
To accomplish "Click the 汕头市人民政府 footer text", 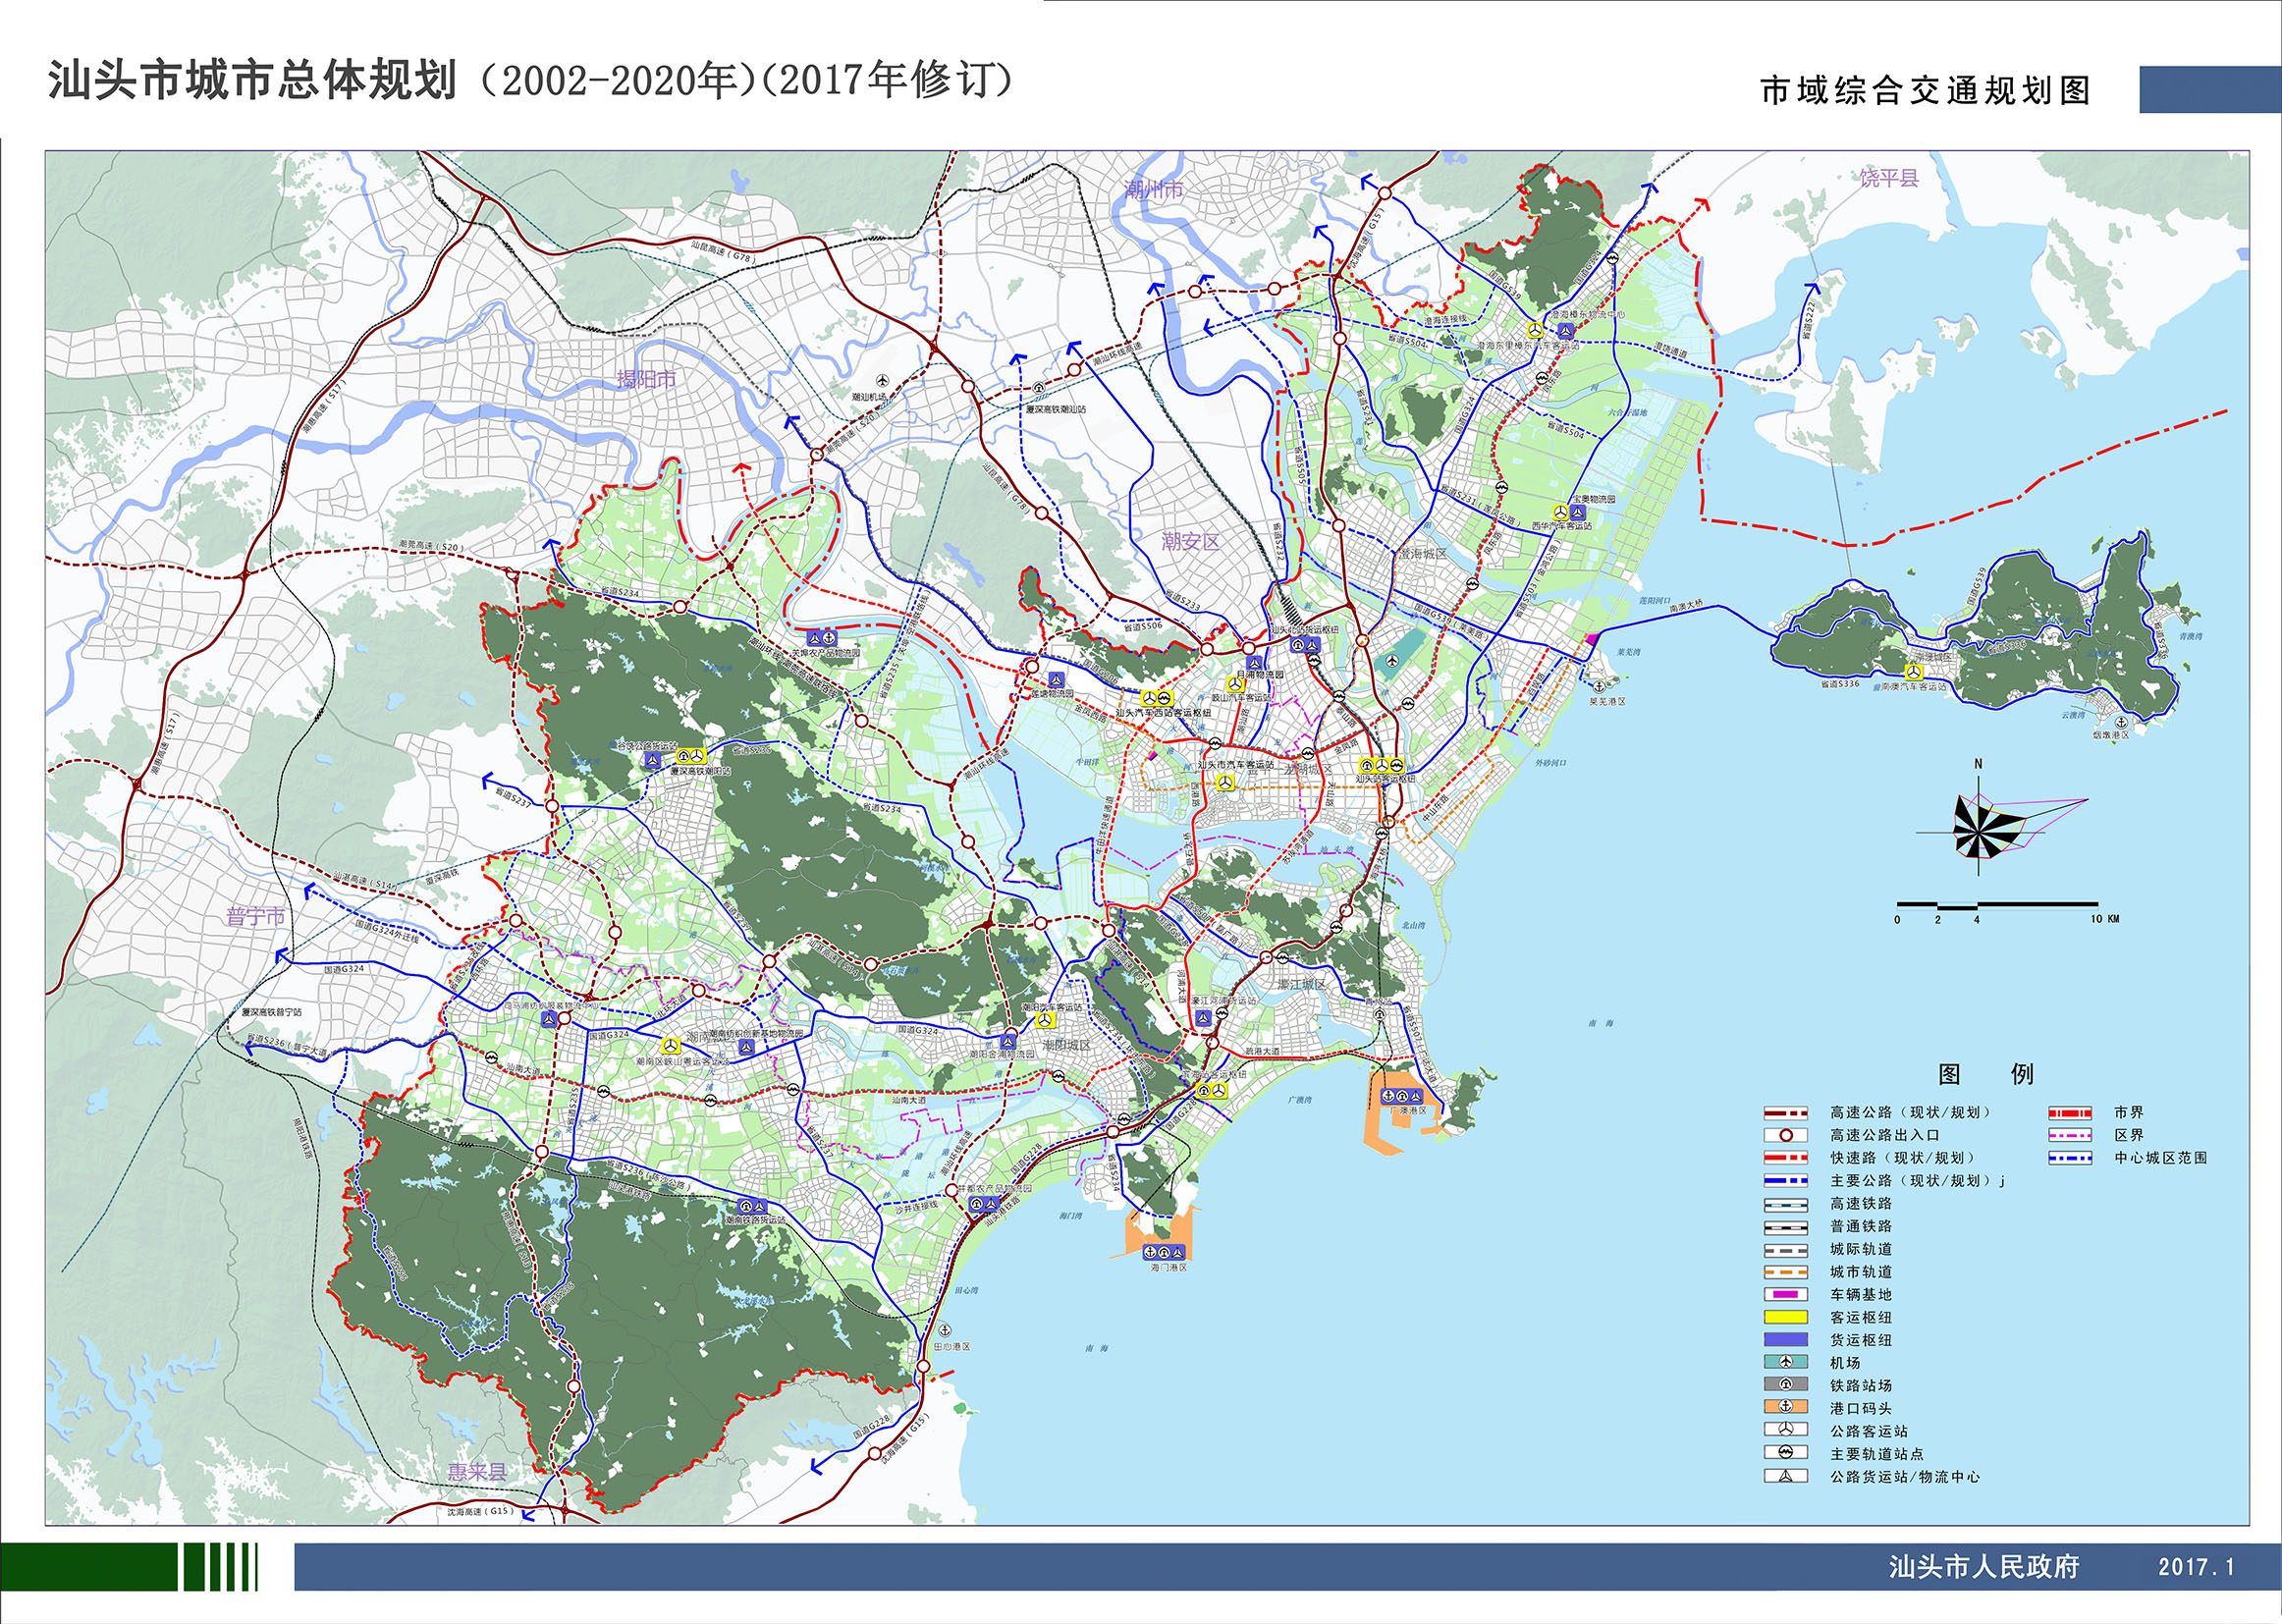I will click(1984, 1566).
